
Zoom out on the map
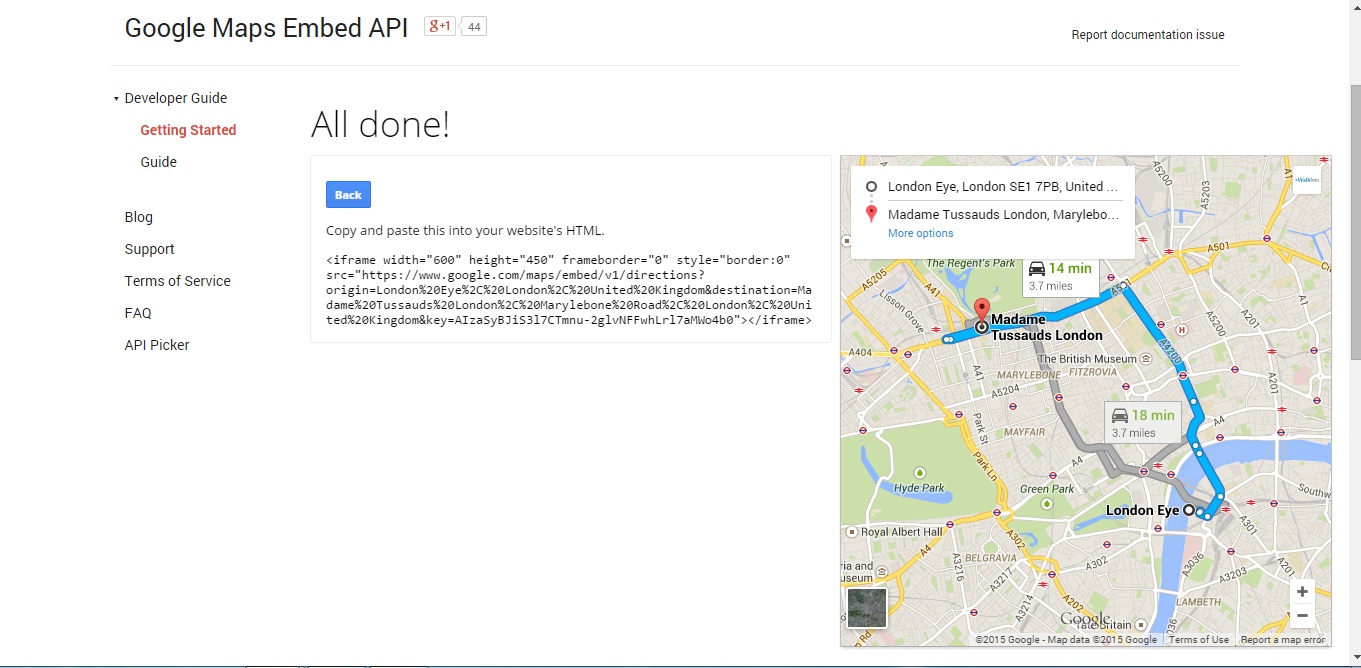[1302, 615]
